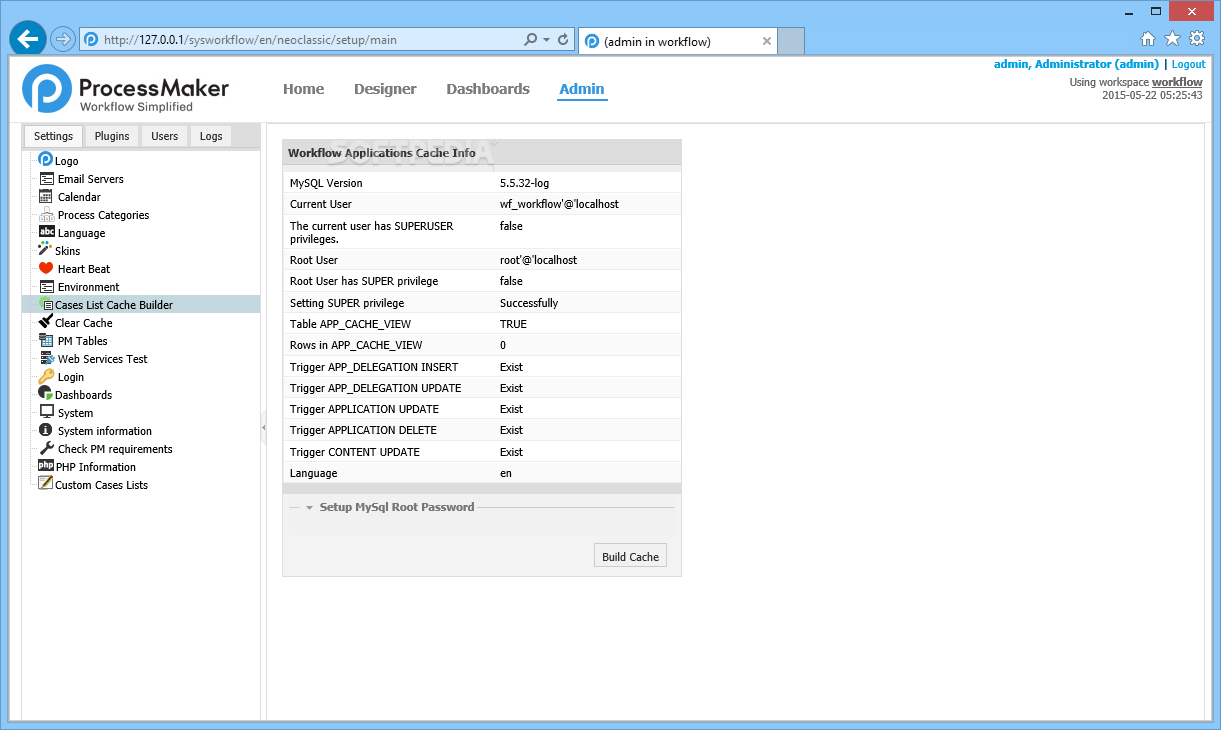Click the browser address bar URL

(x=250, y=40)
